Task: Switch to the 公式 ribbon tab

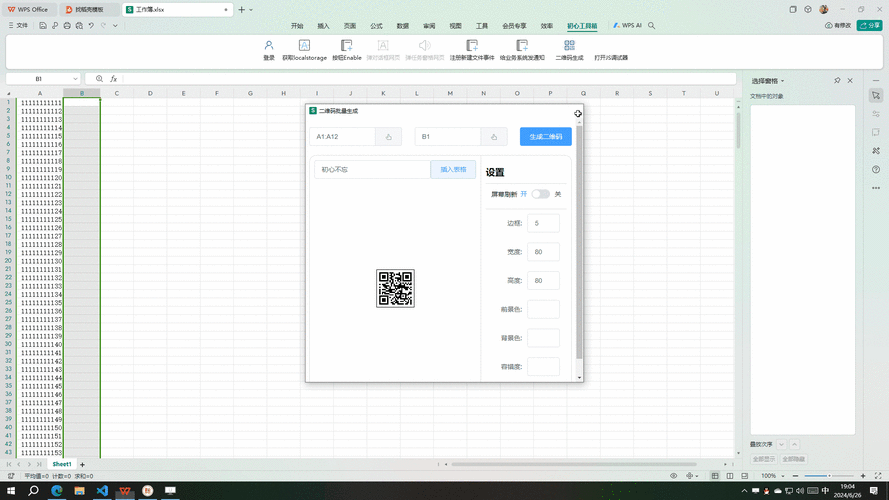Action: [x=376, y=26]
